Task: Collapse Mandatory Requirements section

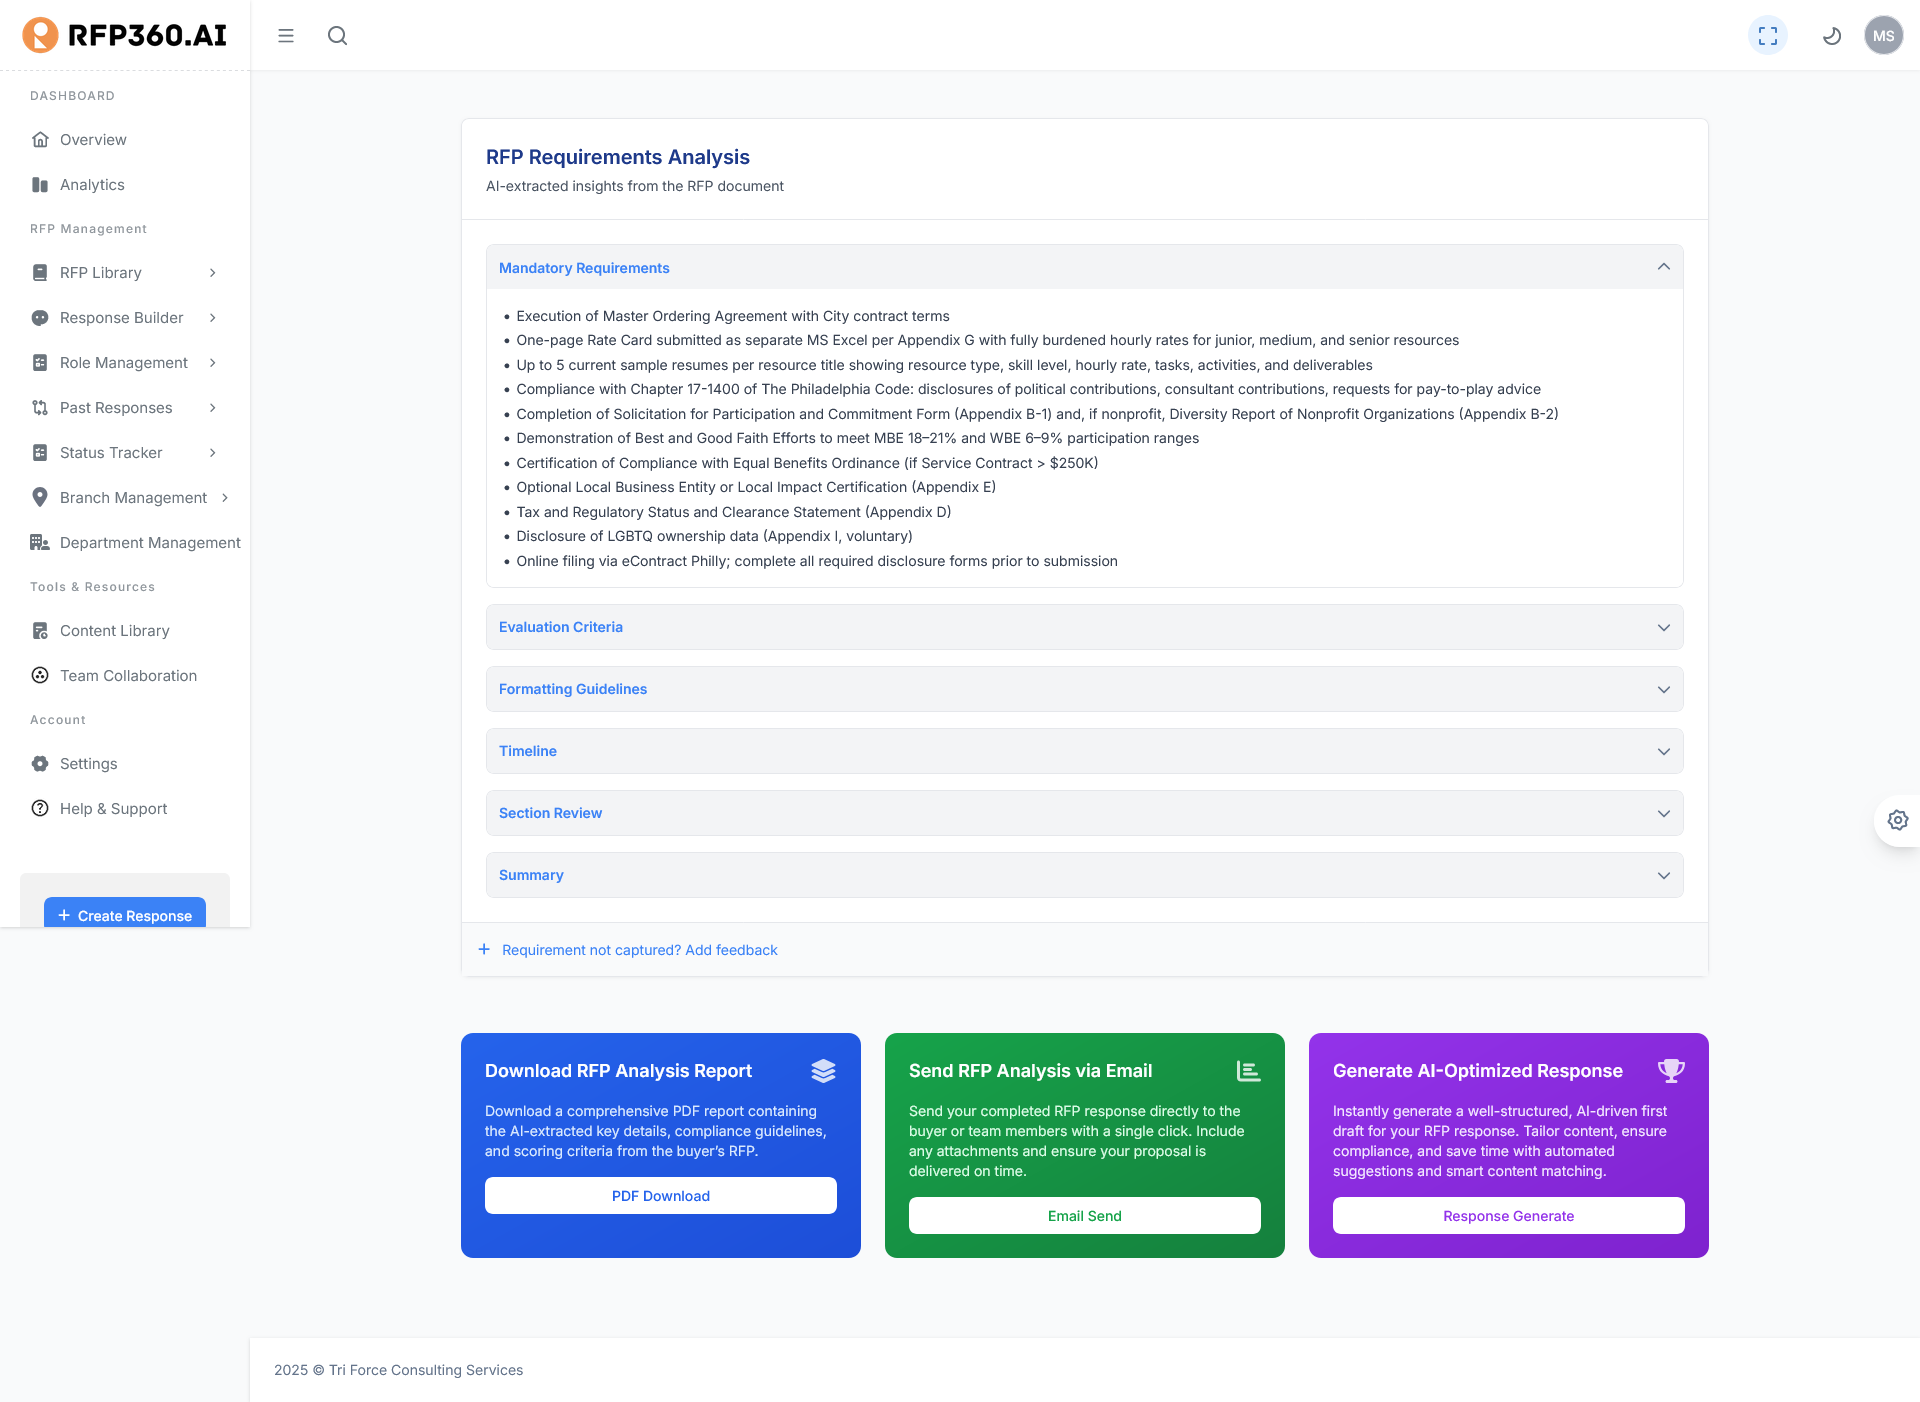Action: coord(1663,267)
